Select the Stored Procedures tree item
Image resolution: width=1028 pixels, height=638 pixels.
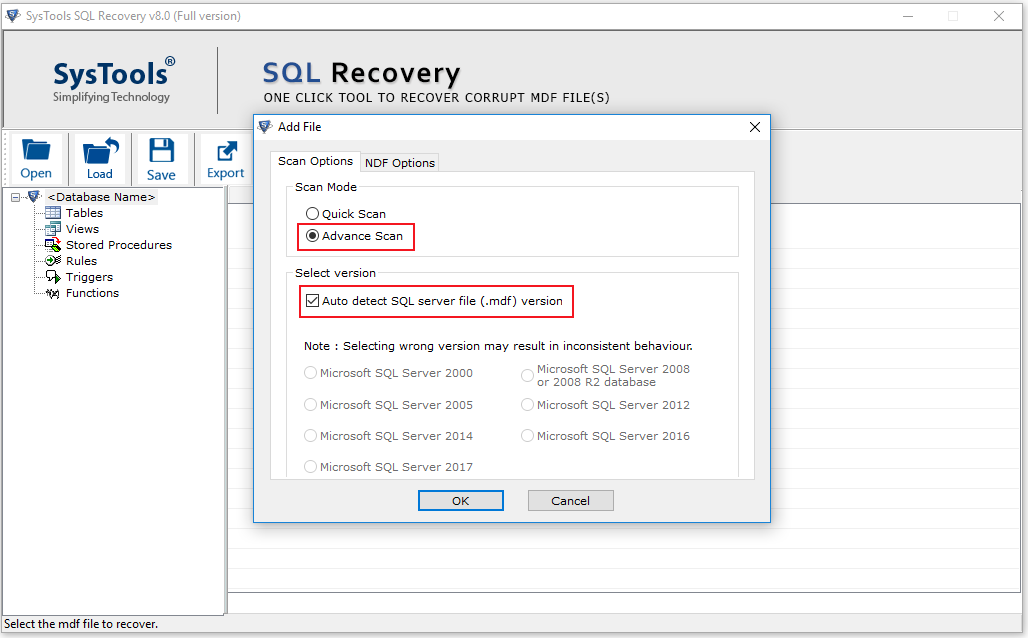click(x=119, y=245)
